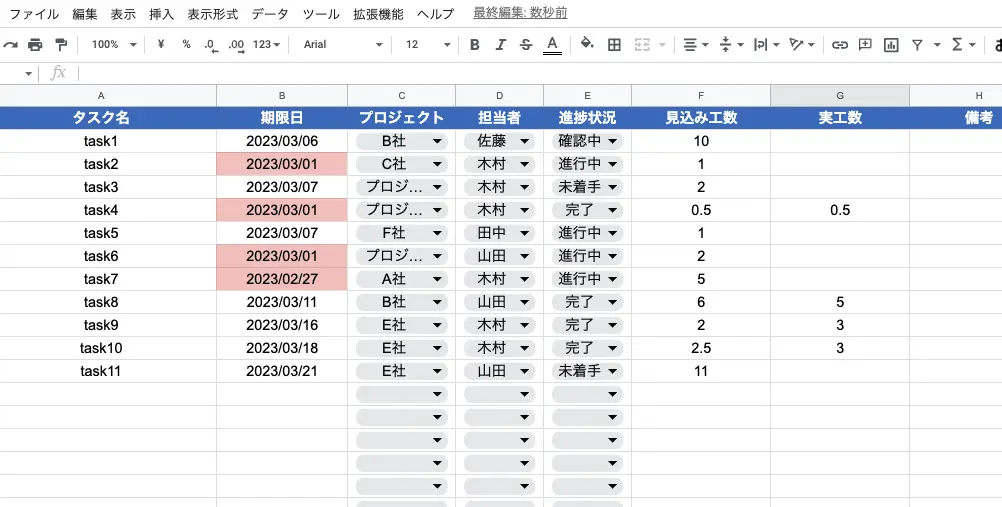Image resolution: width=1002 pixels, height=507 pixels.
Task: Open the name box dropdown arrow
Action: (28, 74)
